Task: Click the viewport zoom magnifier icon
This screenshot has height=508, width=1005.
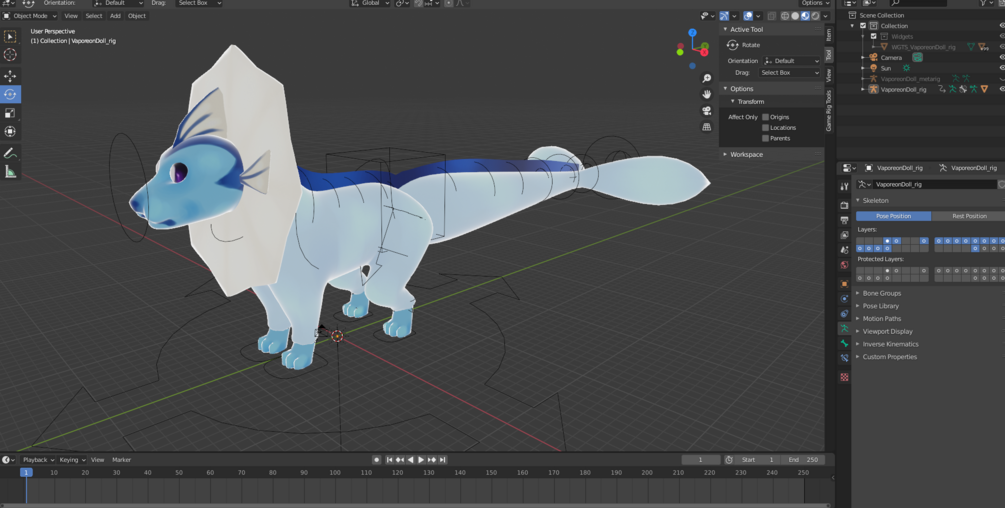Action: pos(706,78)
